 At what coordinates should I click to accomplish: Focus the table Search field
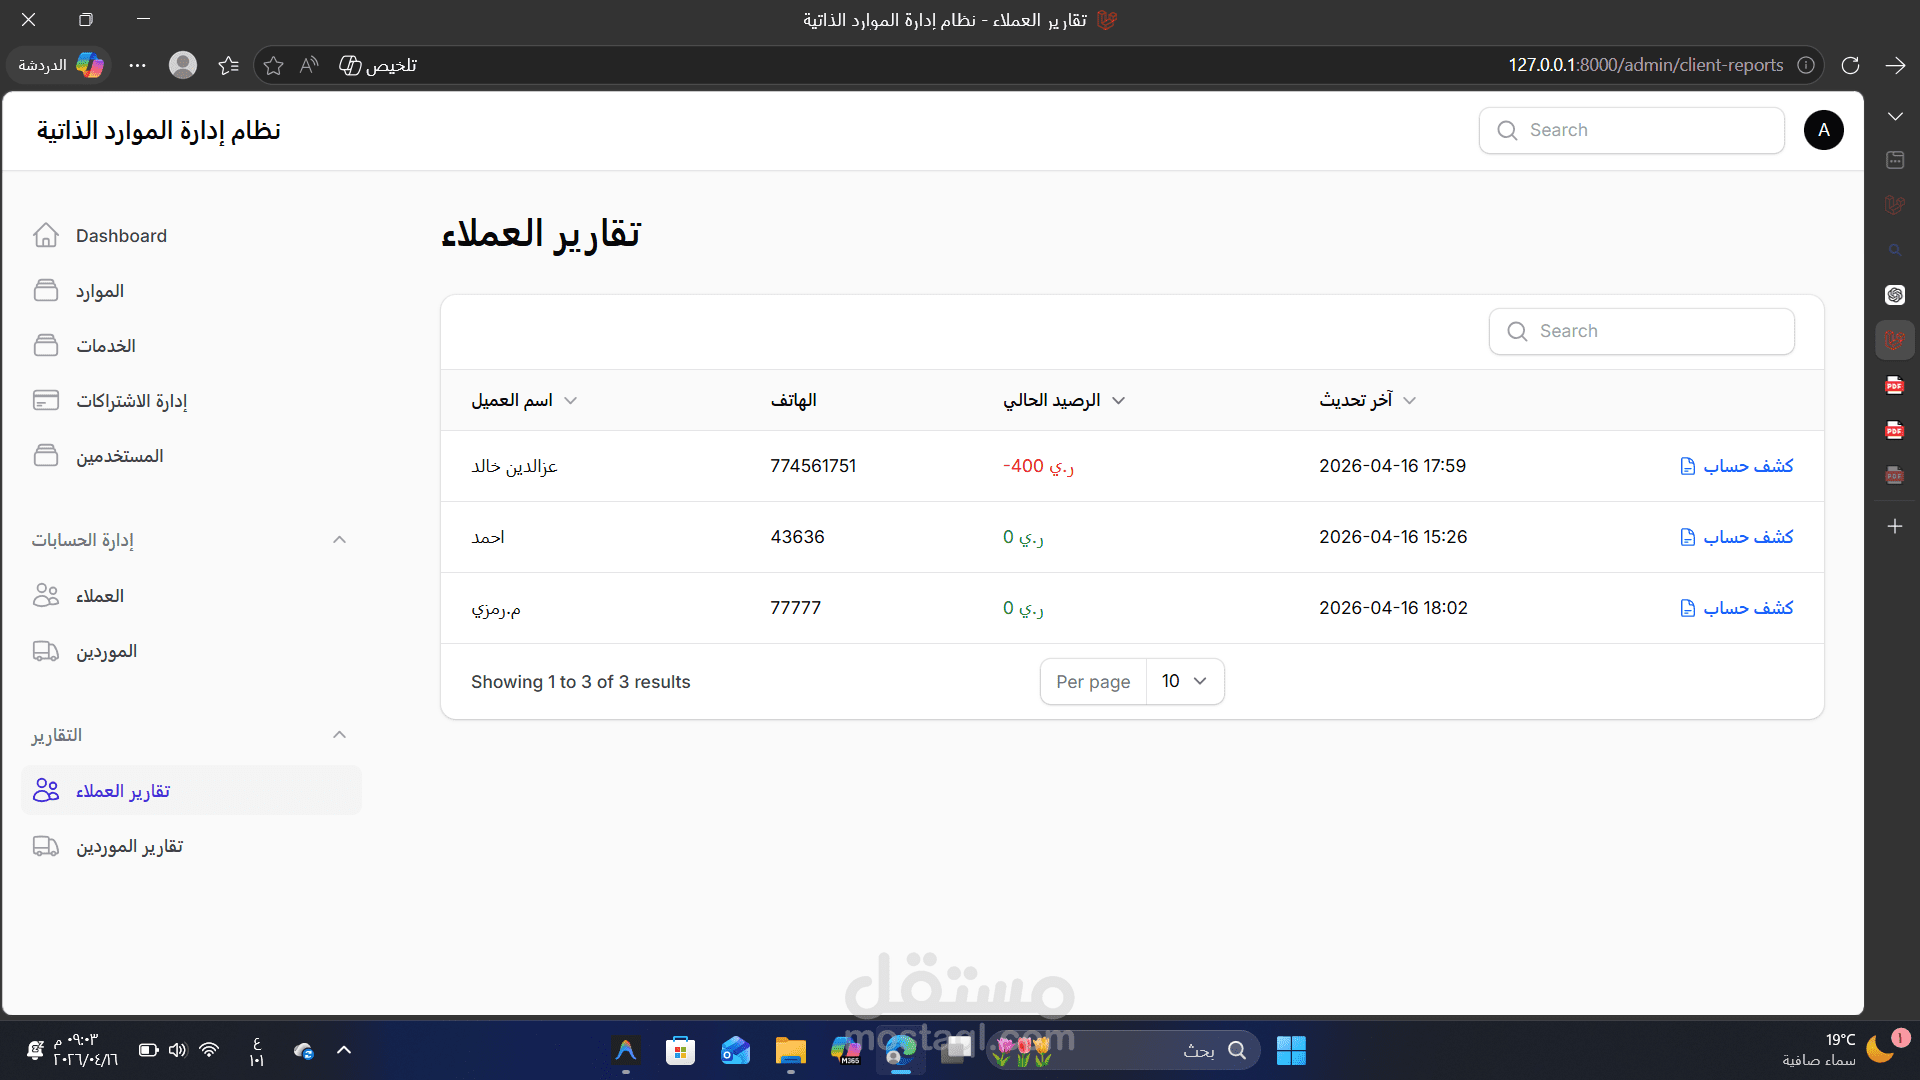click(x=1641, y=331)
